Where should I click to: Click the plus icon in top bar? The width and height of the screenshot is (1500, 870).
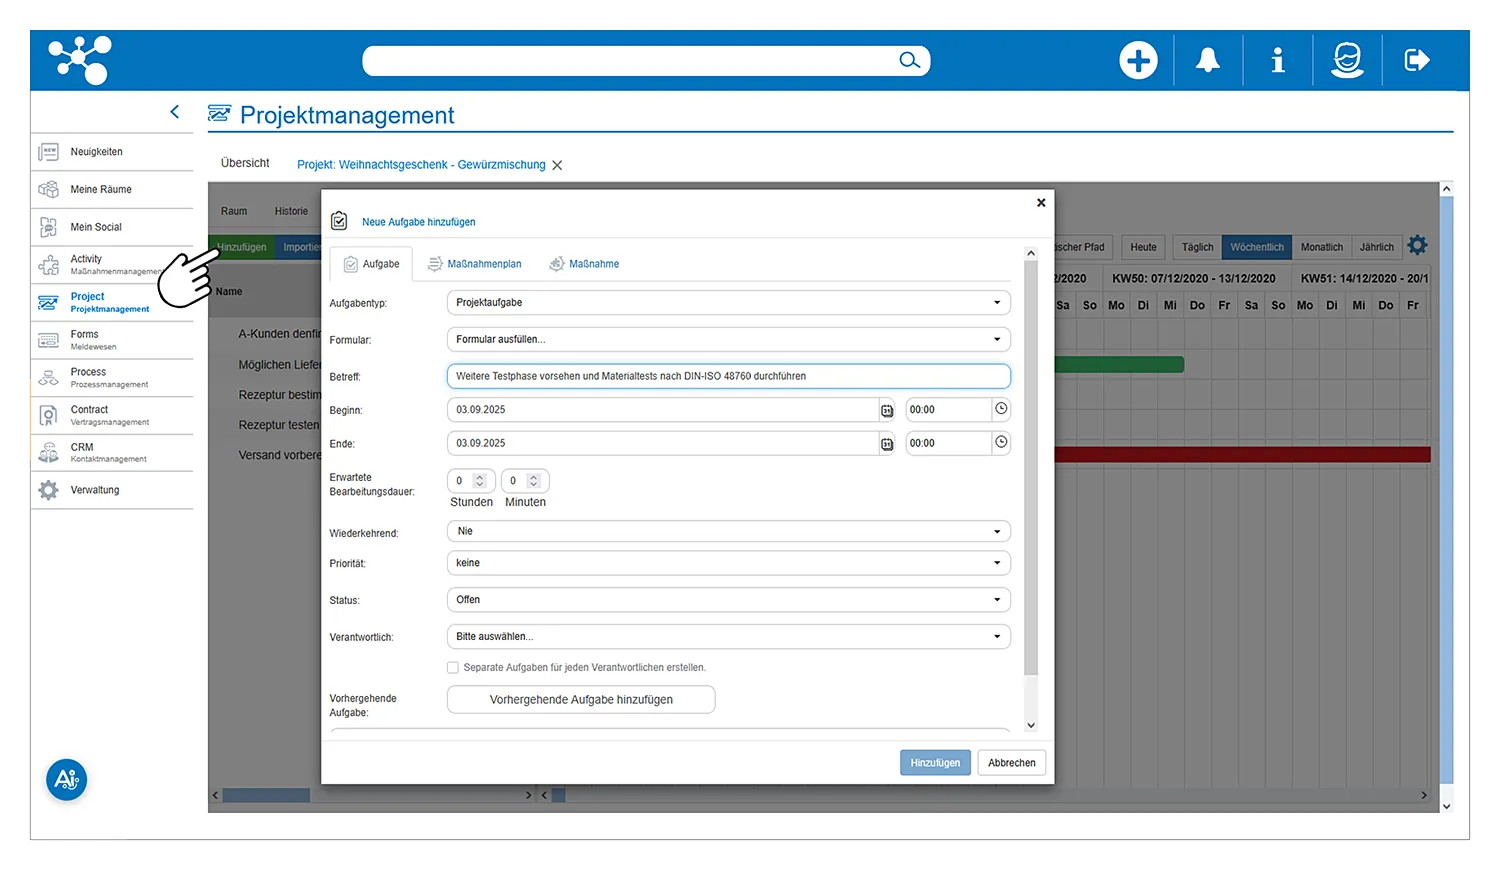click(x=1138, y=61)
